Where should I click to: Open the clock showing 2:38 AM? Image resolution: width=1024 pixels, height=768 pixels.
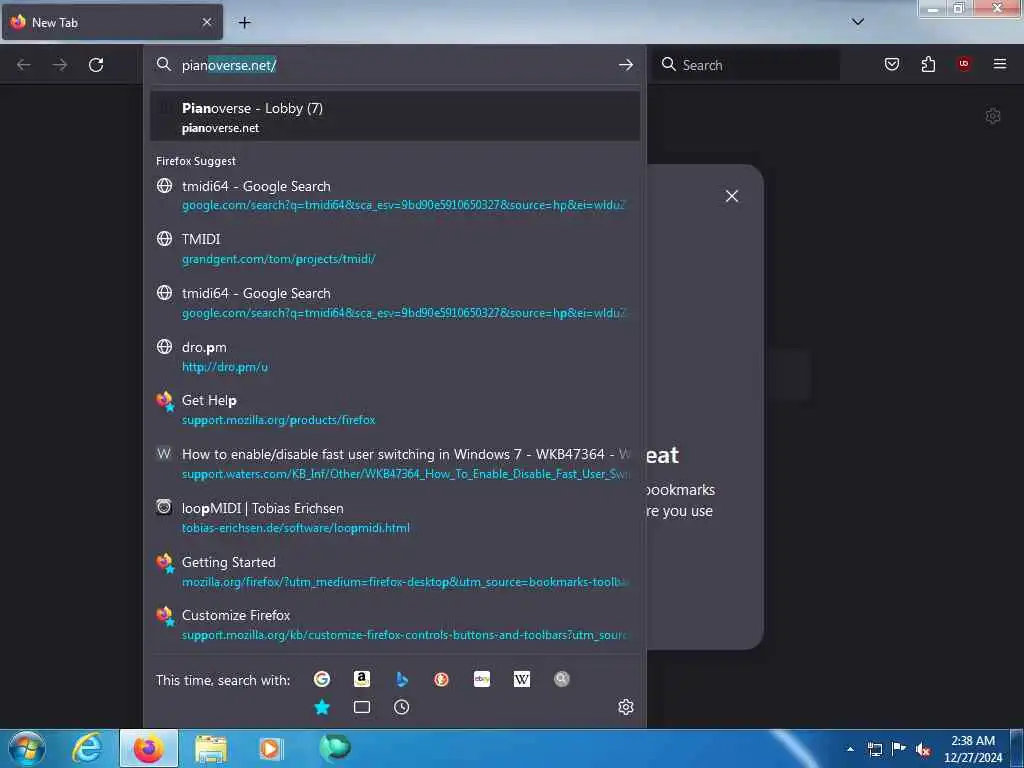(x=973, y=748)
